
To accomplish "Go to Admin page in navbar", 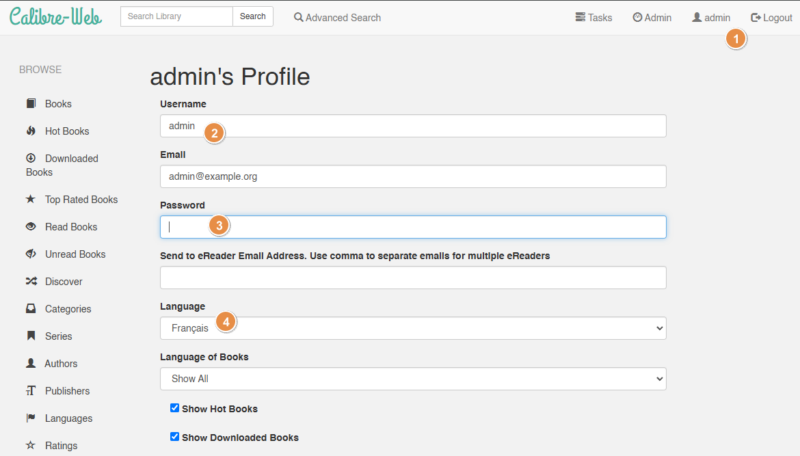I will pos(652,17).
